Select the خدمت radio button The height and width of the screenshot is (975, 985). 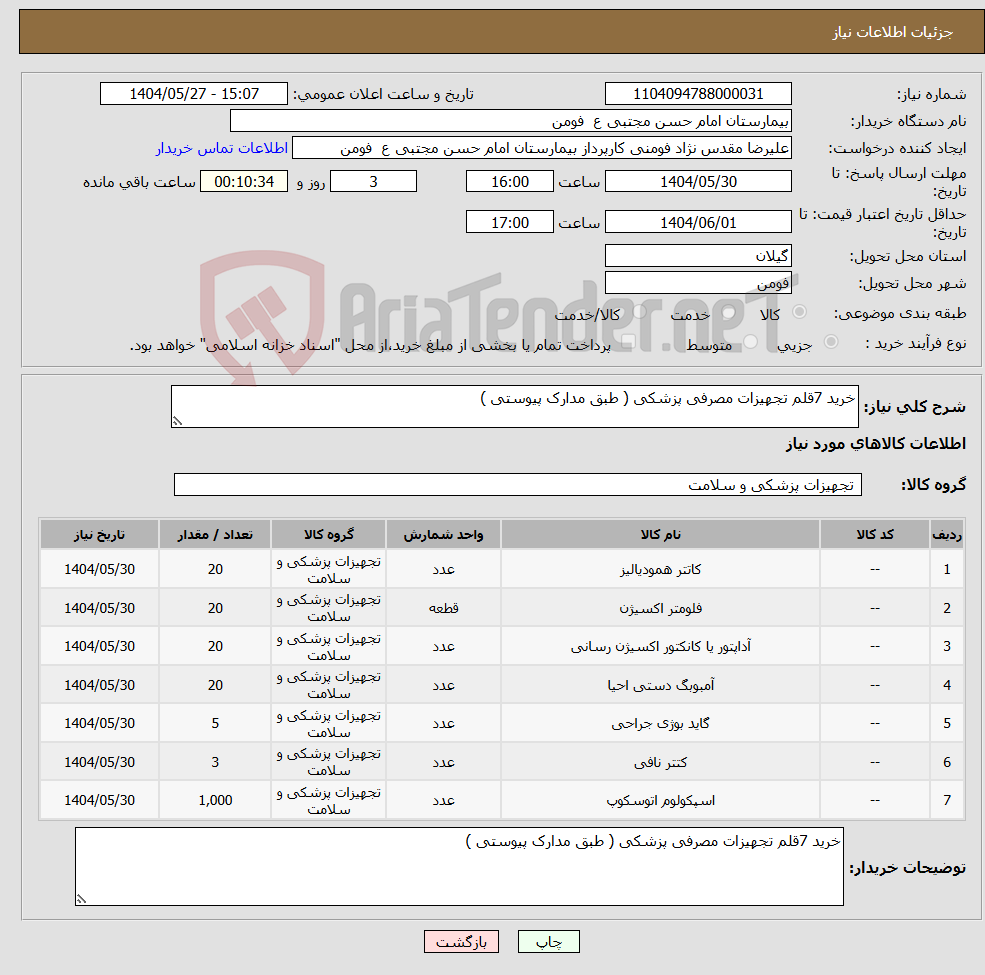(x=727, y=313)
